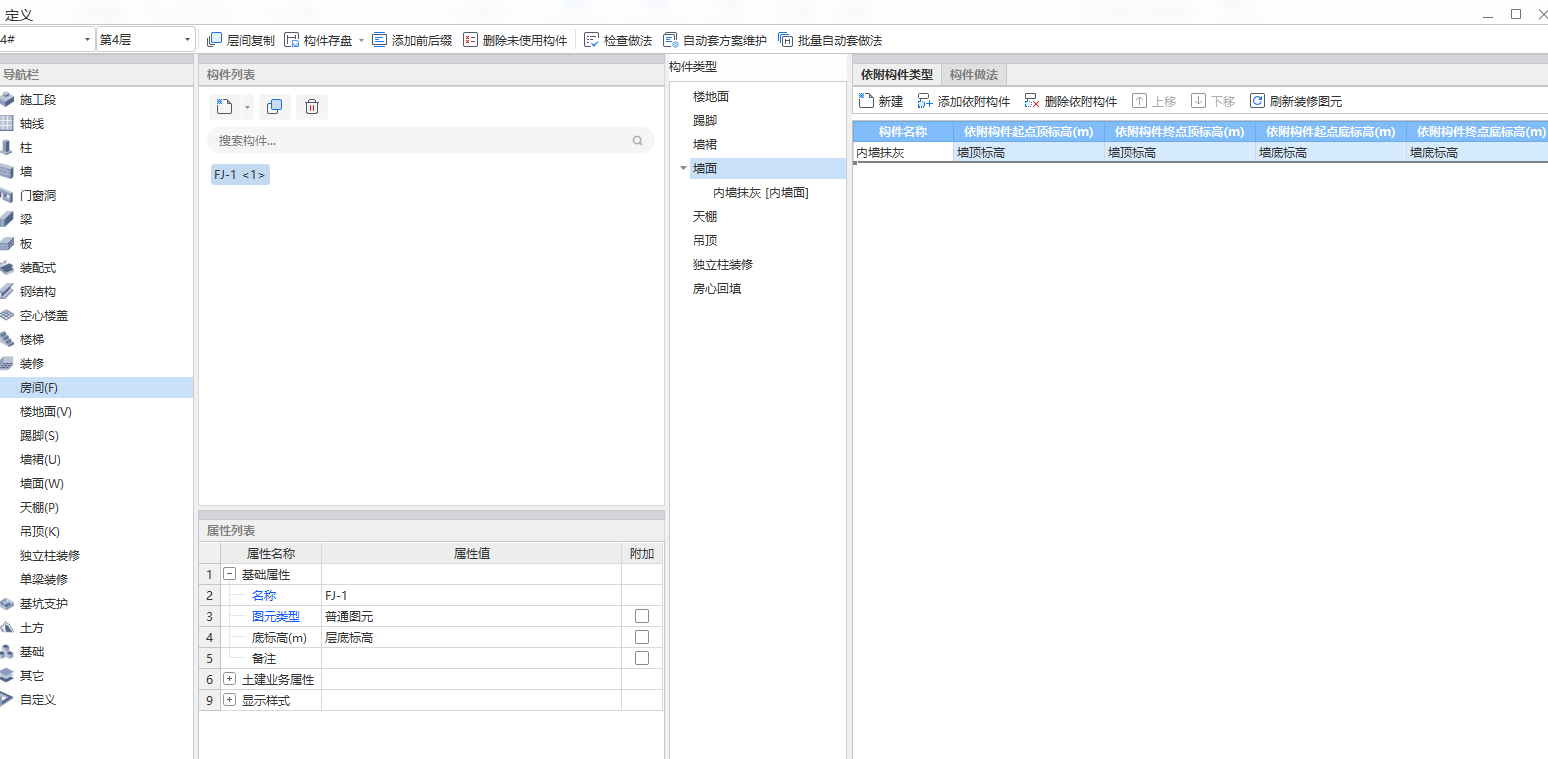The width and height of the screenshot is (1548, 759).
Task: Click the 添加依附构件 button
Action: (x=964, y=101)
